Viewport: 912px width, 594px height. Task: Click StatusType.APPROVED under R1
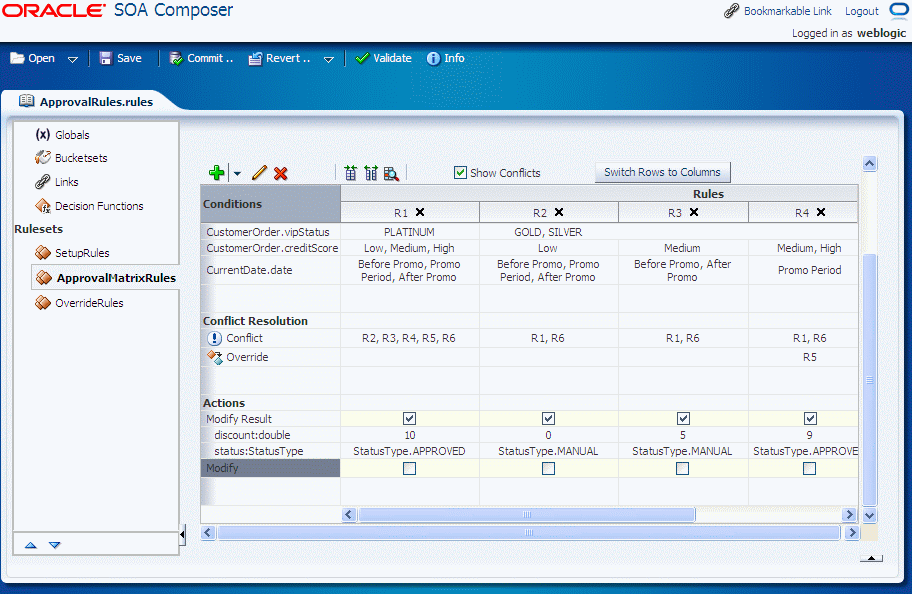point(409,451)
